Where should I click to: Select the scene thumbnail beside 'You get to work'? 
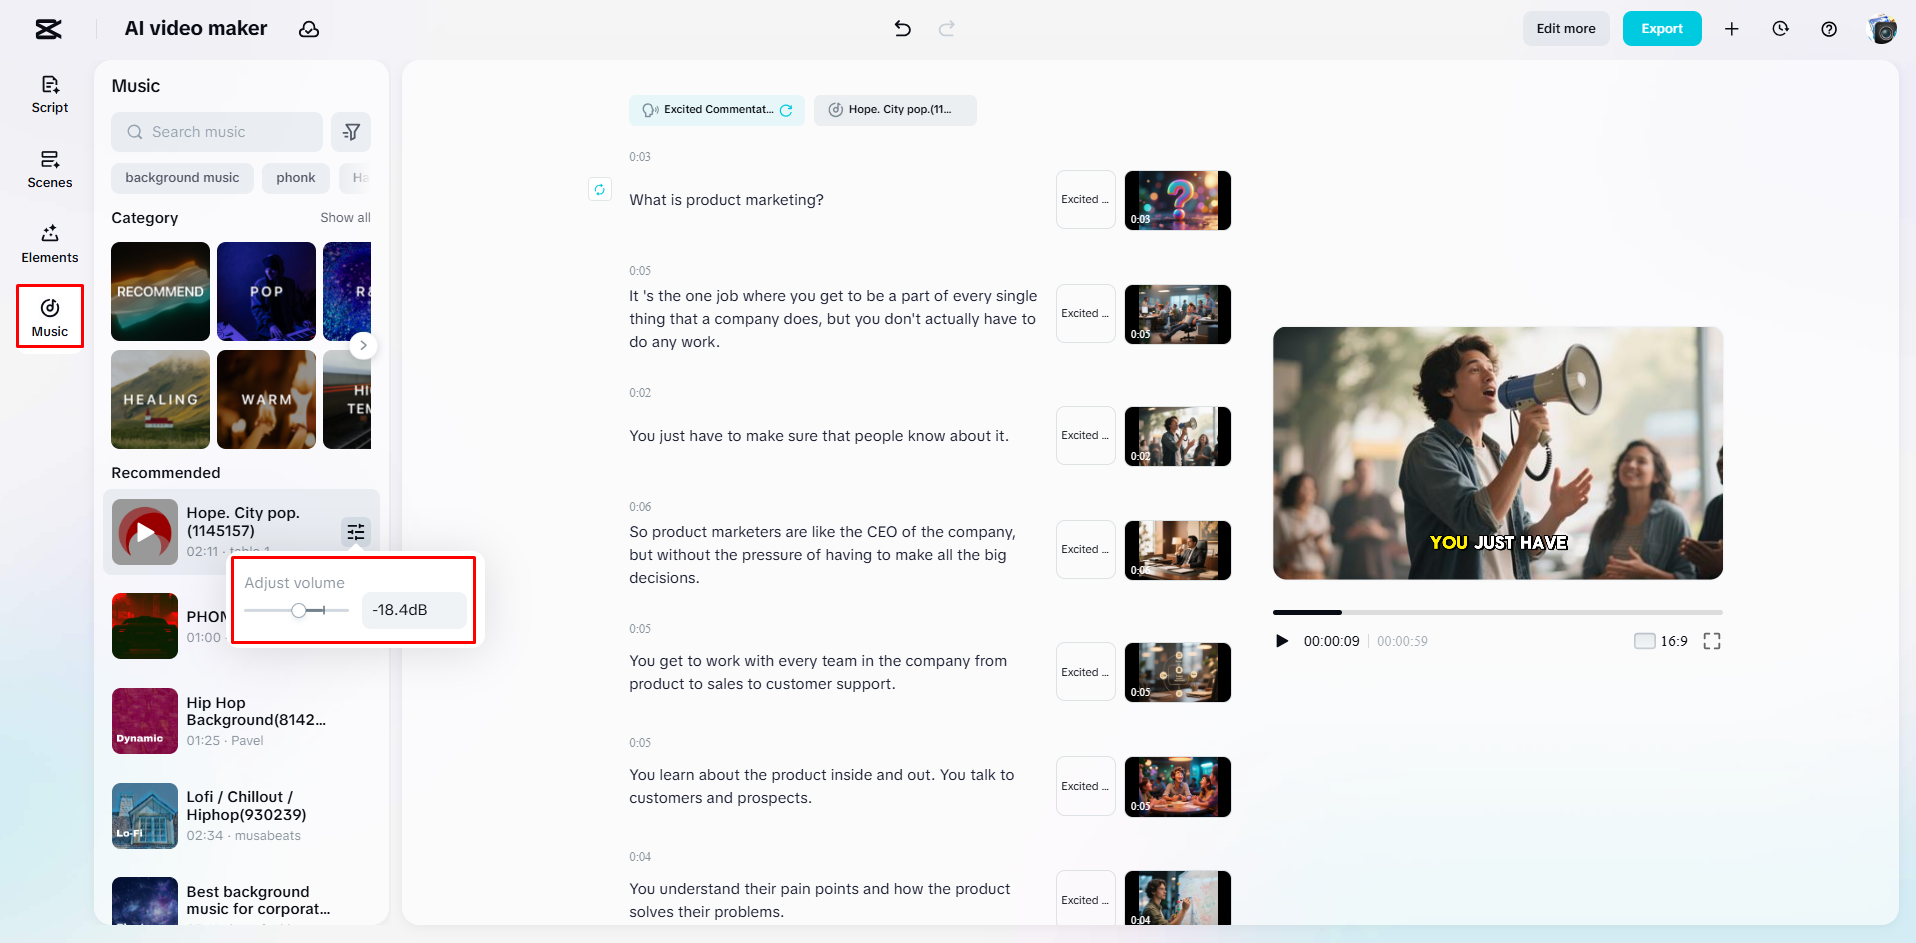[1178, 672]
